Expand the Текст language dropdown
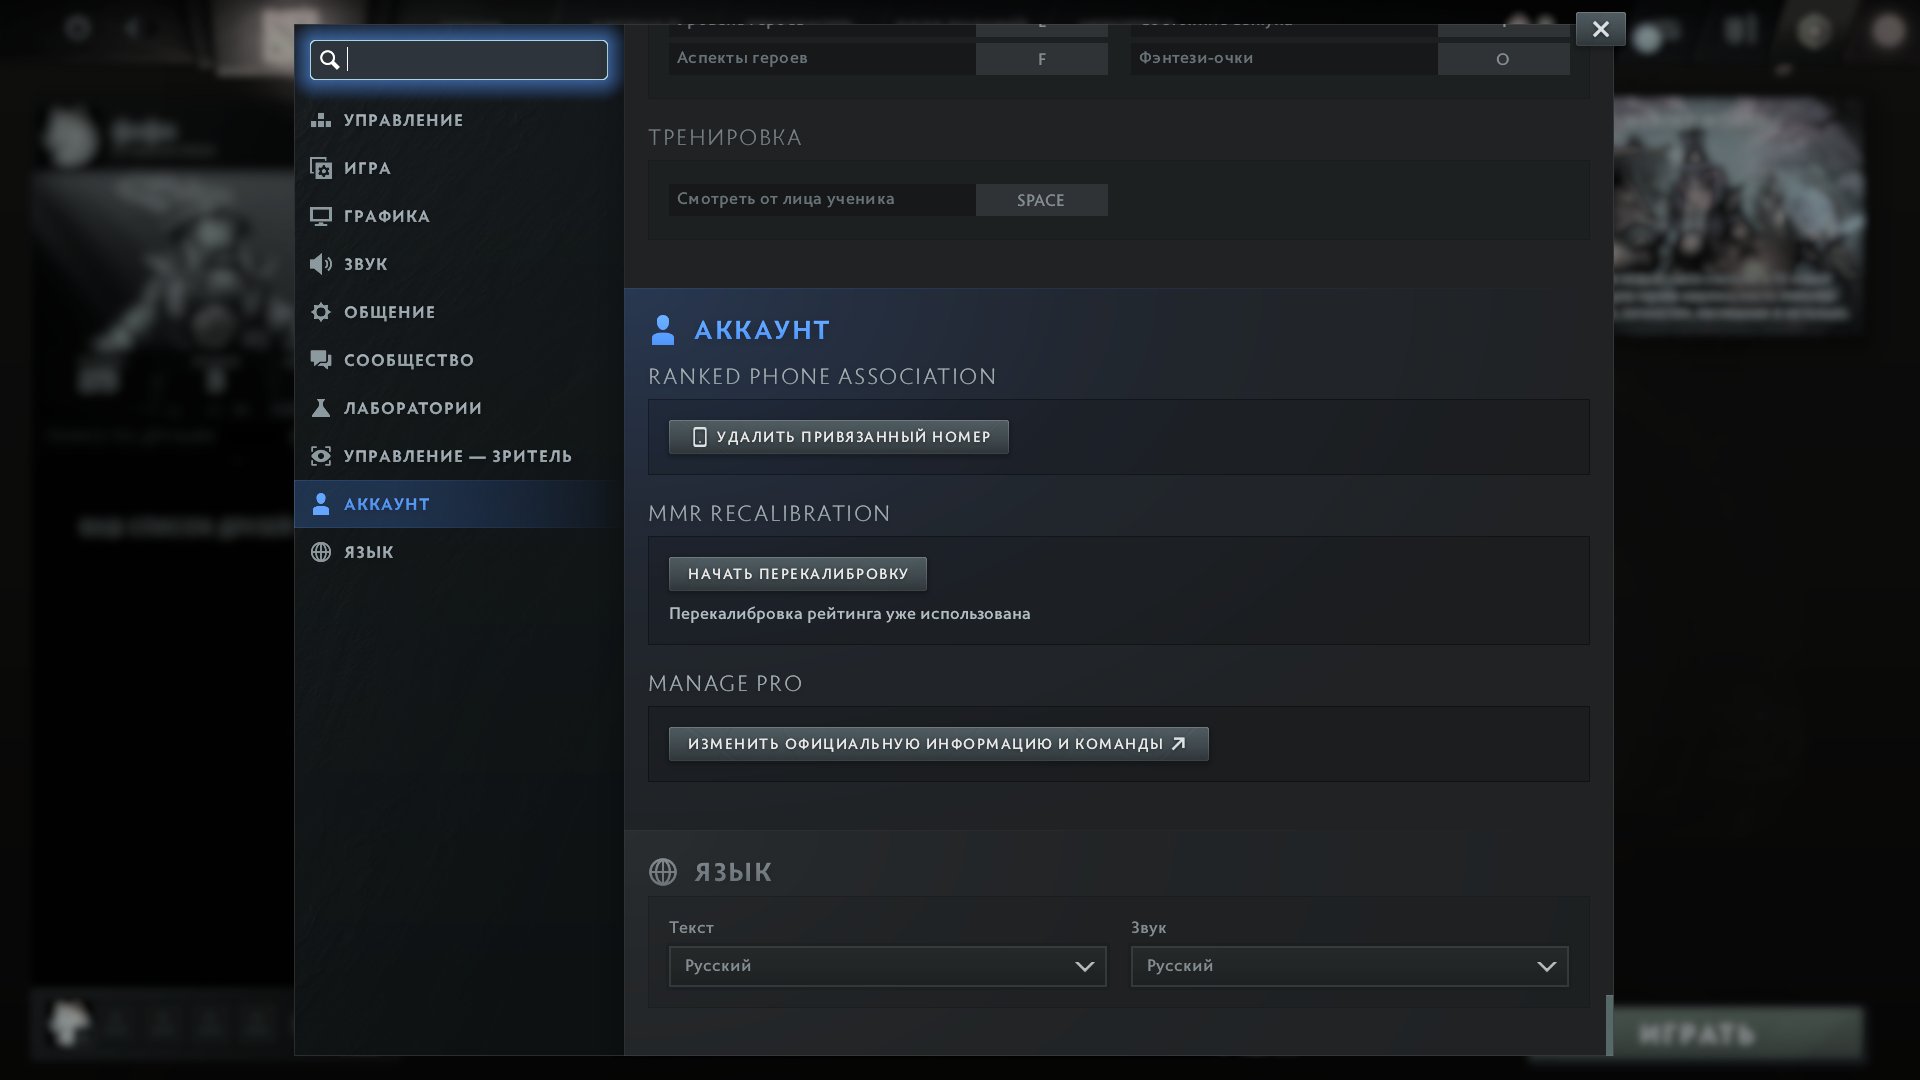The image size is (1920, 1080). pos(887,966)
